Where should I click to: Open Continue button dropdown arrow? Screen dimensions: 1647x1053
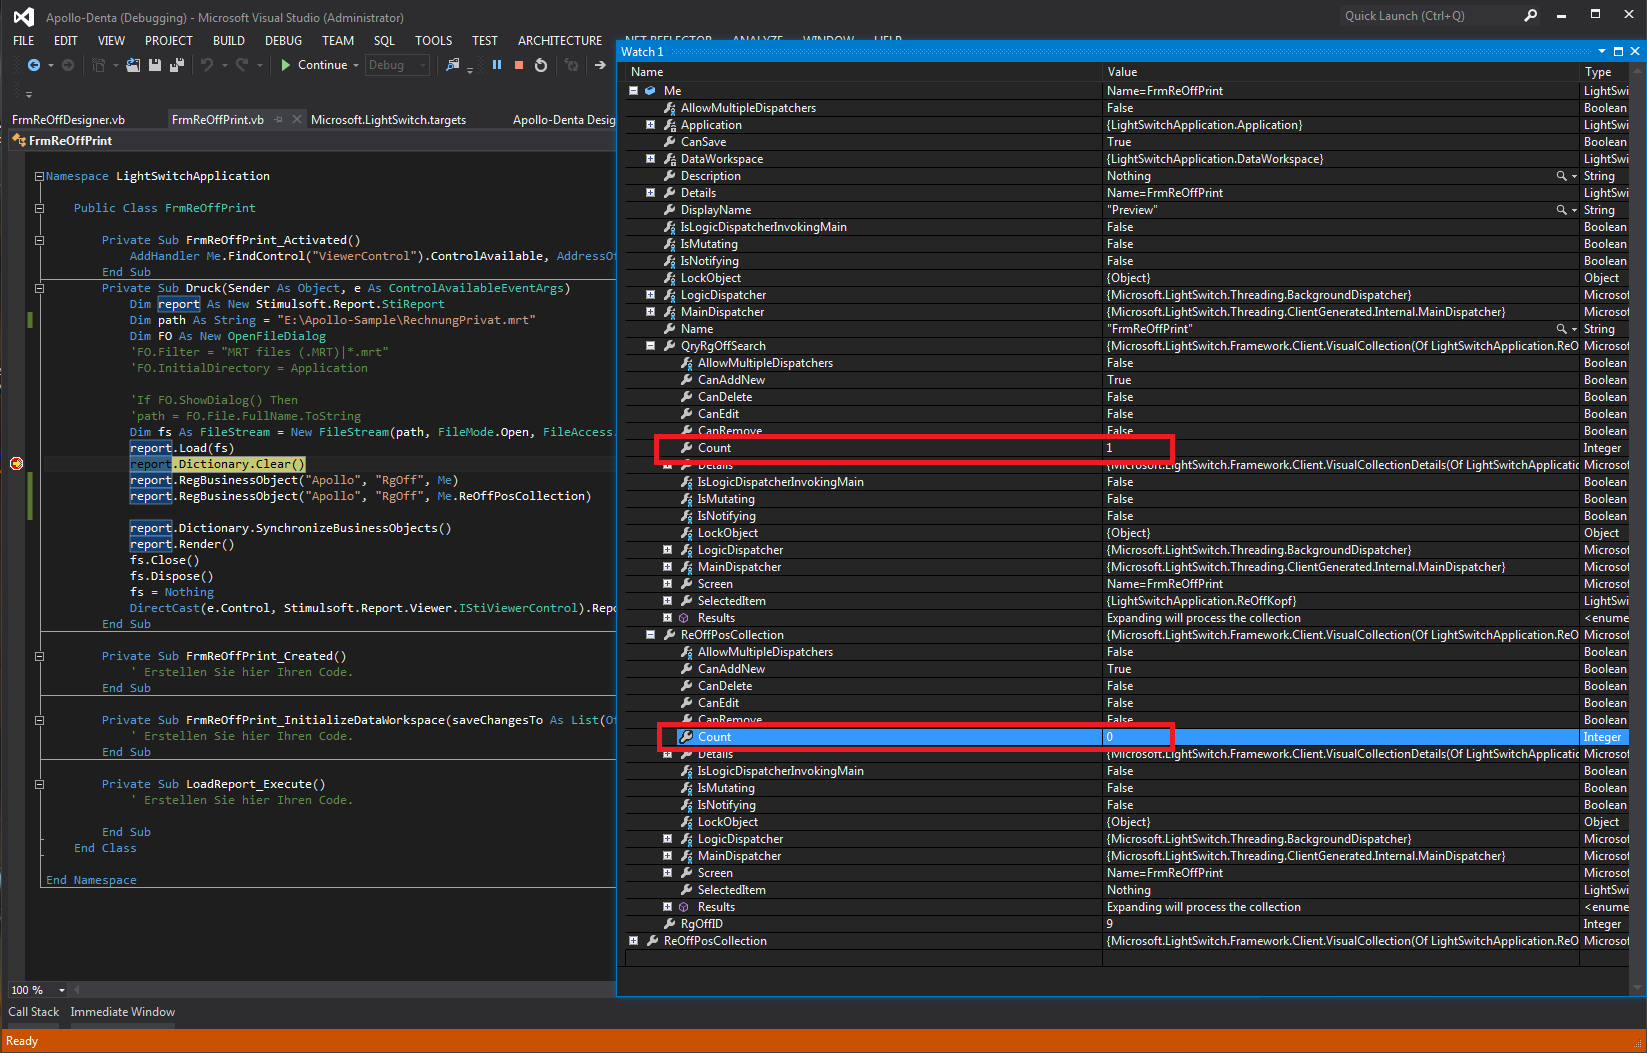(x=356, y=65)
